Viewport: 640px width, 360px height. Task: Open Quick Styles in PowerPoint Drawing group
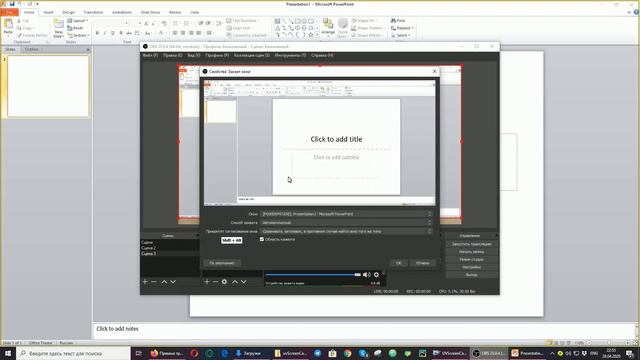coord(343,28)
